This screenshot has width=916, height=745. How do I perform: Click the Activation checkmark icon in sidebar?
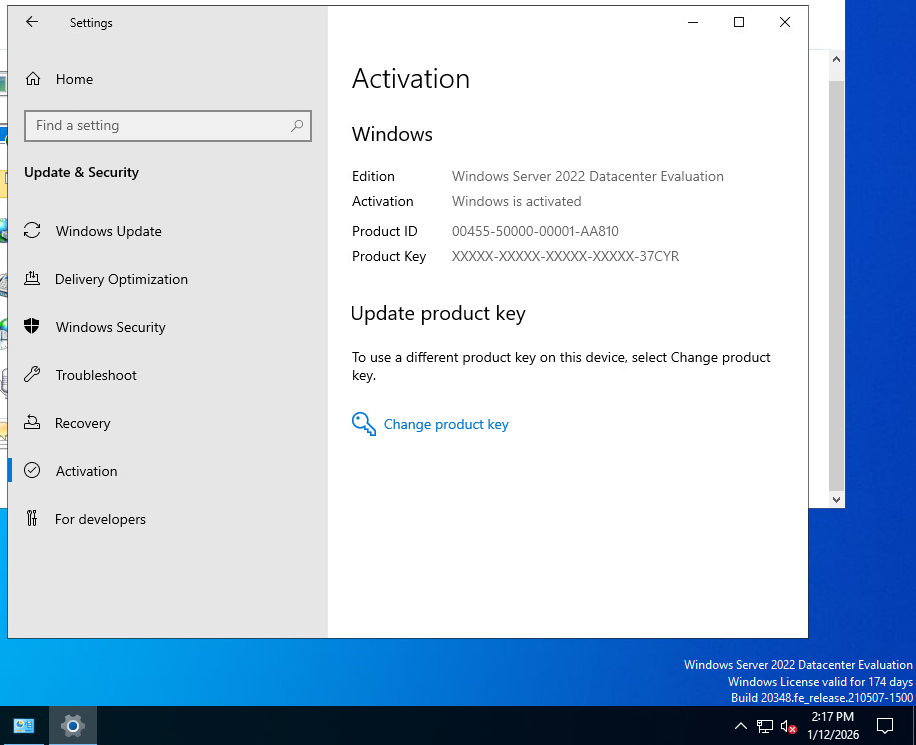(34, 471)
